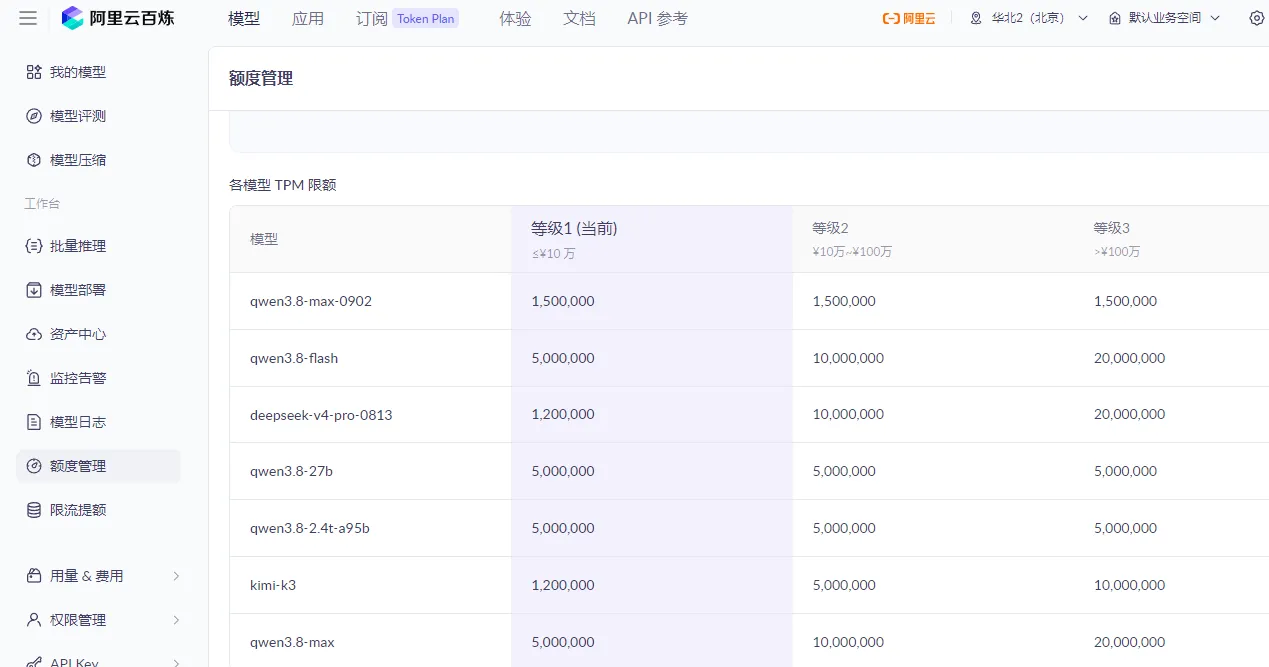The width and height of the screenshot is (1269, 667).
Task: Click the 模型部署 download icon
Action: (34, 290)
